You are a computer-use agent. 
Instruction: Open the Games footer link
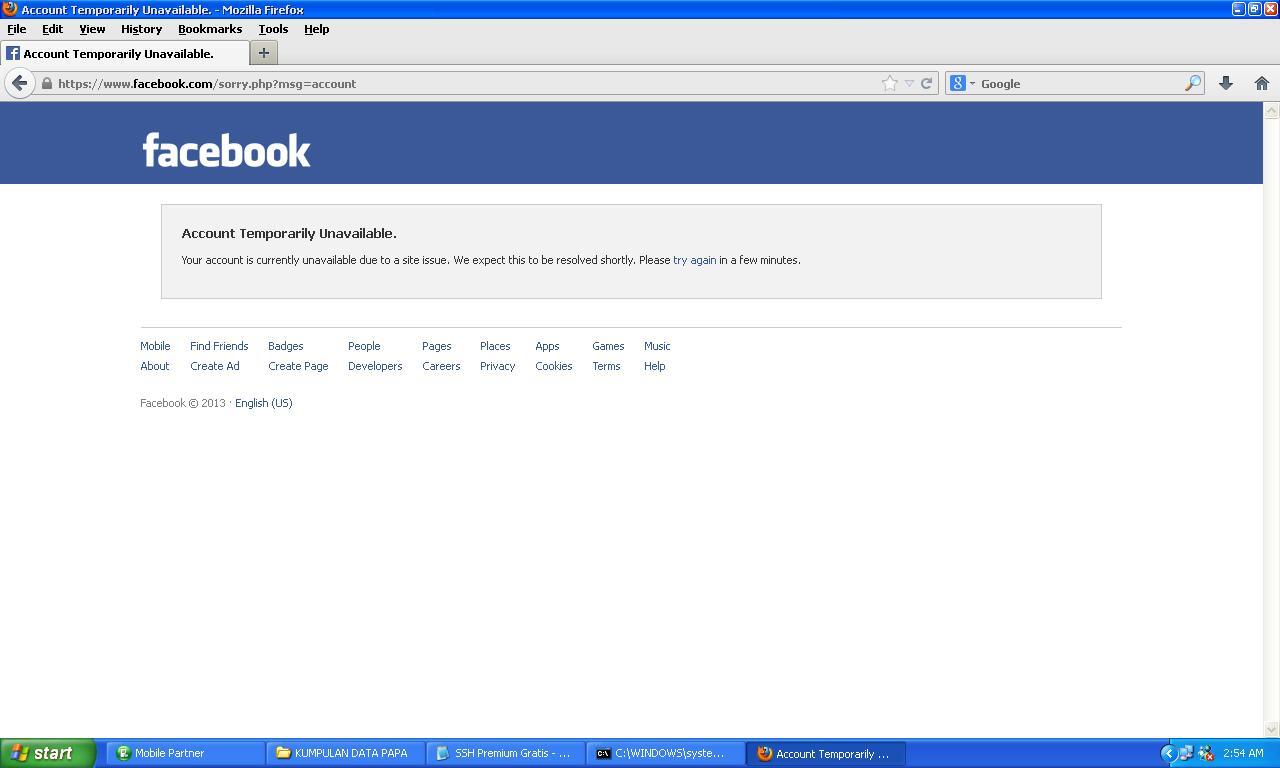coord(608,346)
